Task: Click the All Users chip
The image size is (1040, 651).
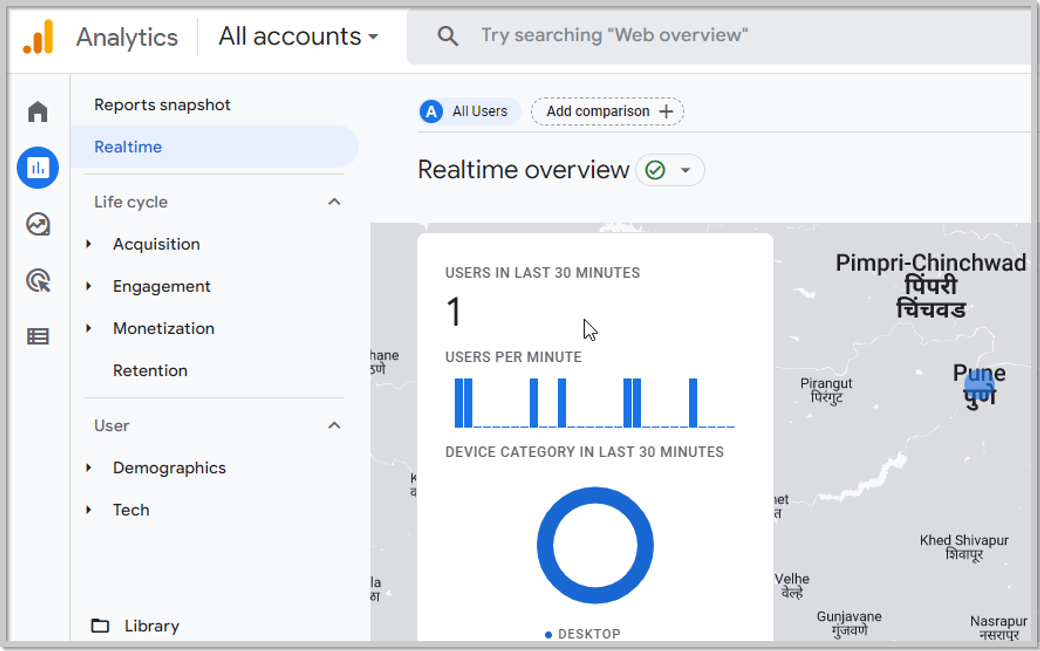Action: click(469, 111)
